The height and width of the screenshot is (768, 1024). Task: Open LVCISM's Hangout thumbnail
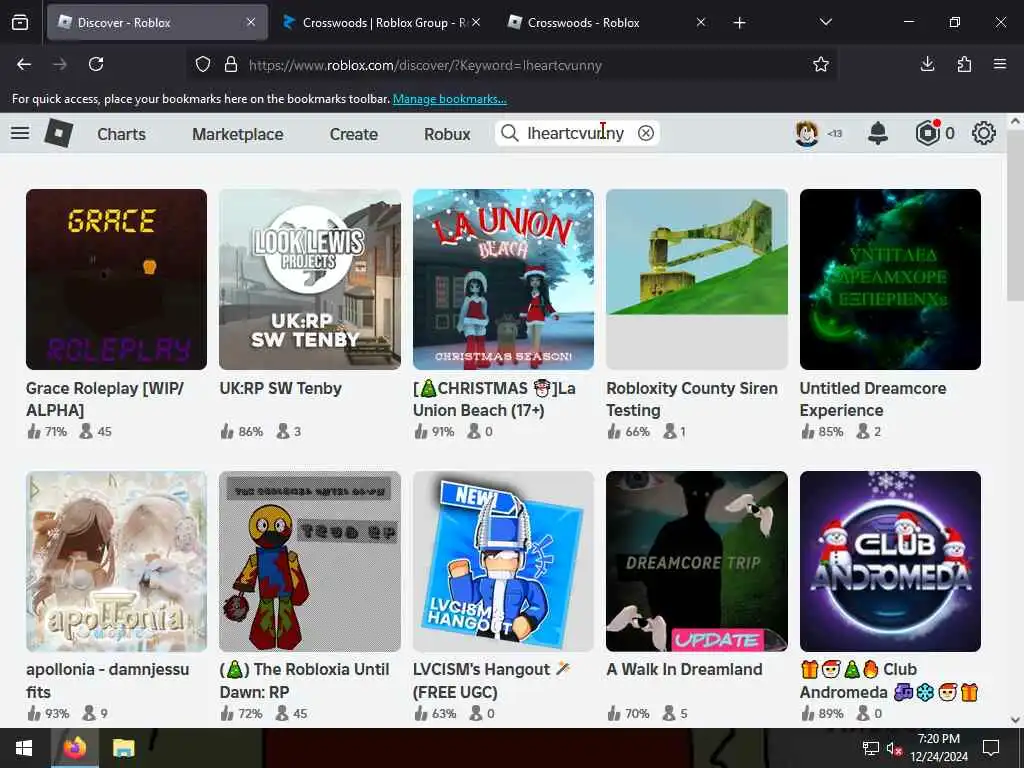pyautogui.click(x=504, y=562)
